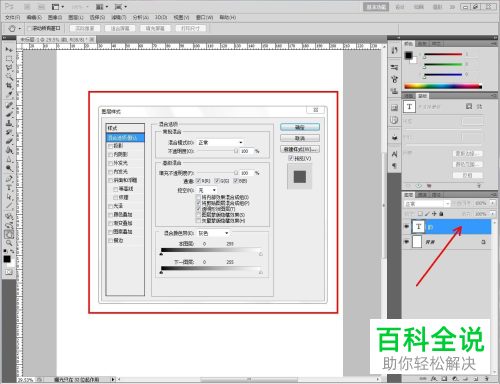
Task: Open the 文件(F) File menu
Action: click(13, 17)
